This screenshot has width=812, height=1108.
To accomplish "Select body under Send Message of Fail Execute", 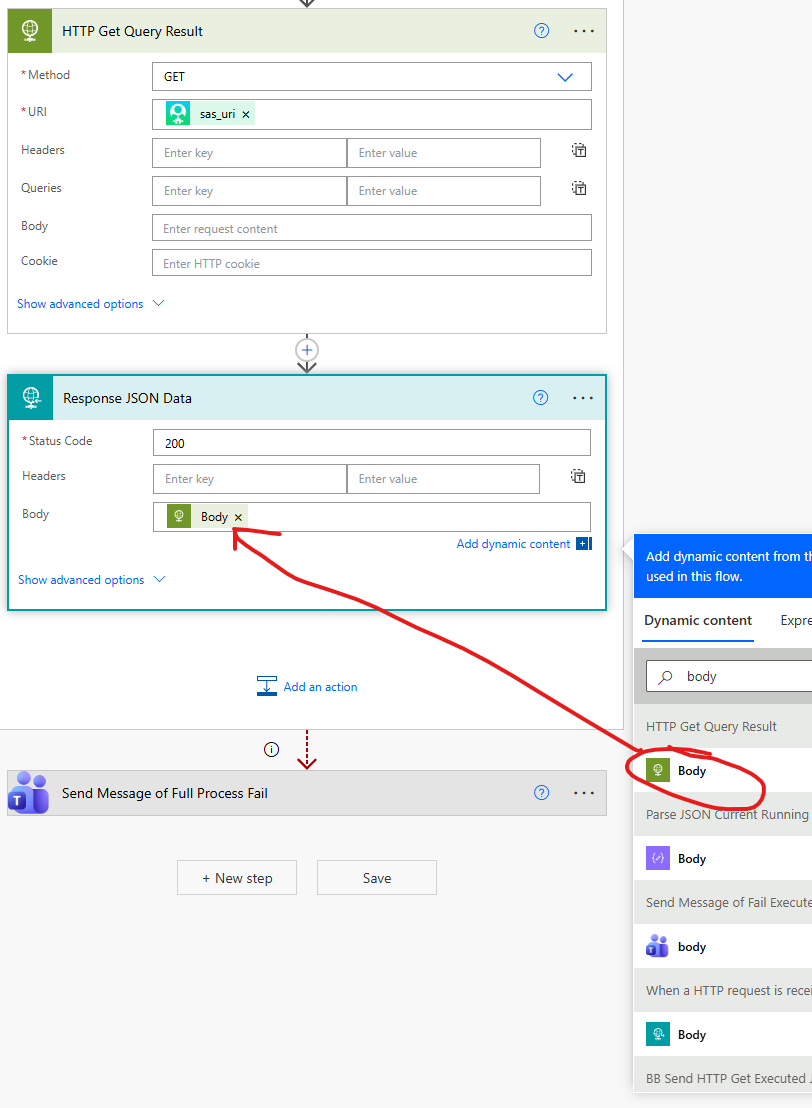I will 723,946.
